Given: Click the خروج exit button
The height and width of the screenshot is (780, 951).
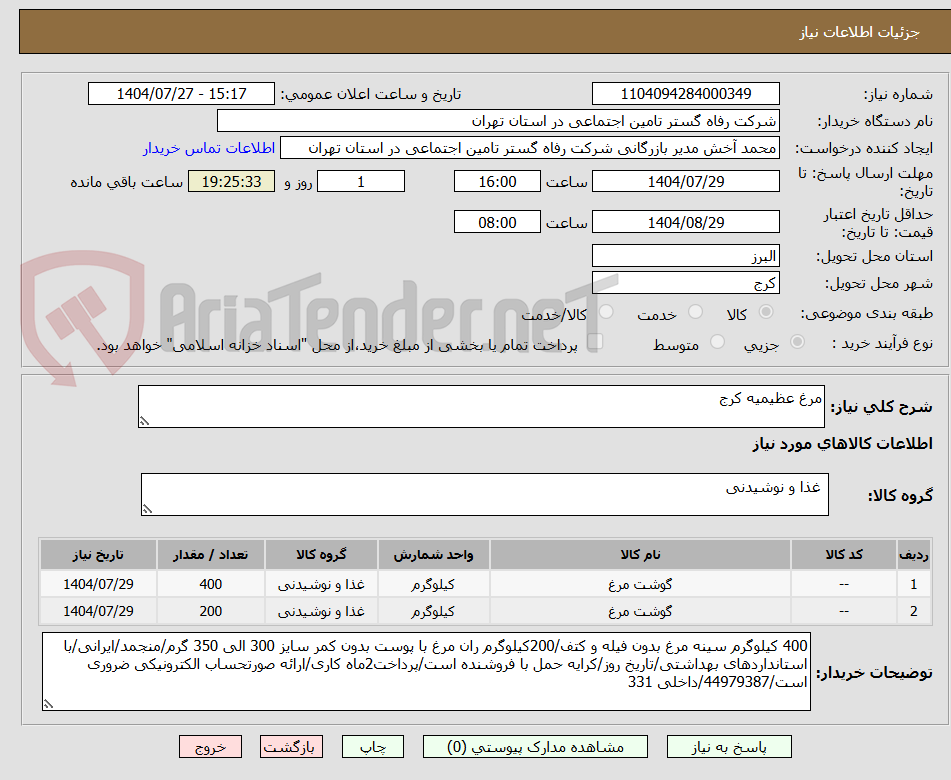Looking at the screenshot, I should click(x=210, y=747).
